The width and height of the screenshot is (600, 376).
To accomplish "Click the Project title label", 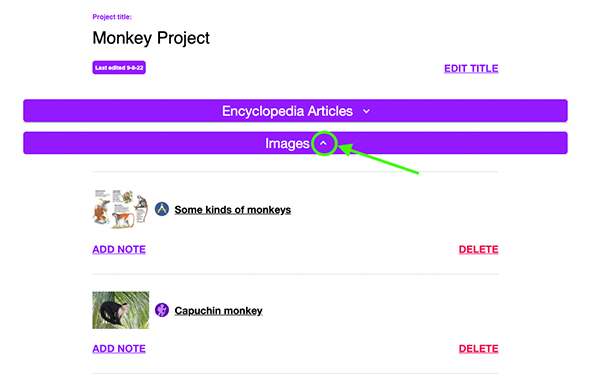I will pyautogui.click(x=112, y=17).
